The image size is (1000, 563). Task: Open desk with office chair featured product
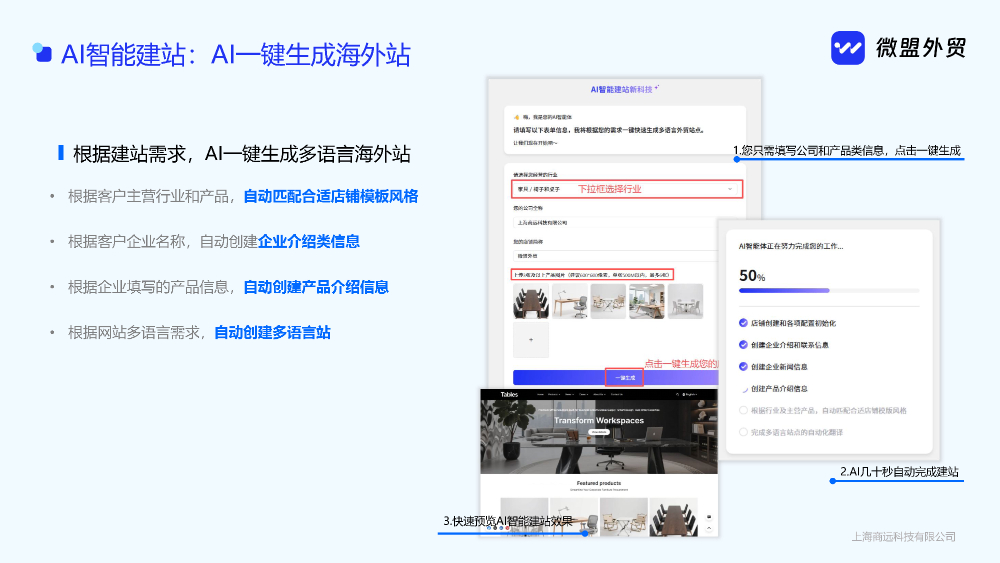(574, 517)
